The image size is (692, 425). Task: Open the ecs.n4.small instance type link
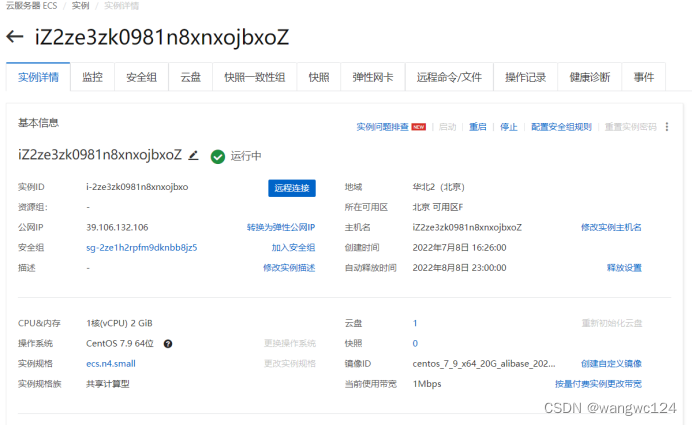coord(111,364)
